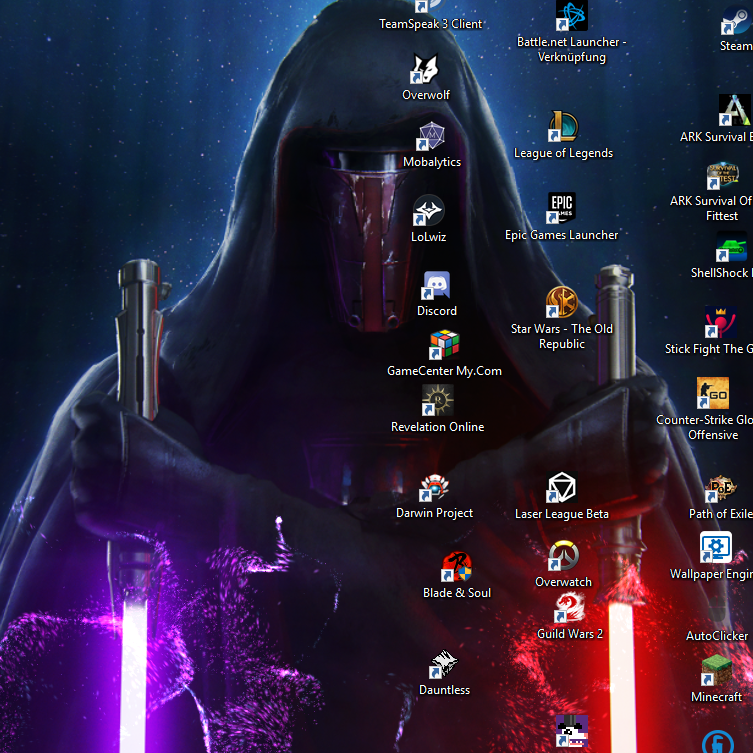Select the Overwolf desktop icon
The height and width of the screenshot is (753, 753).
(425, 68)
